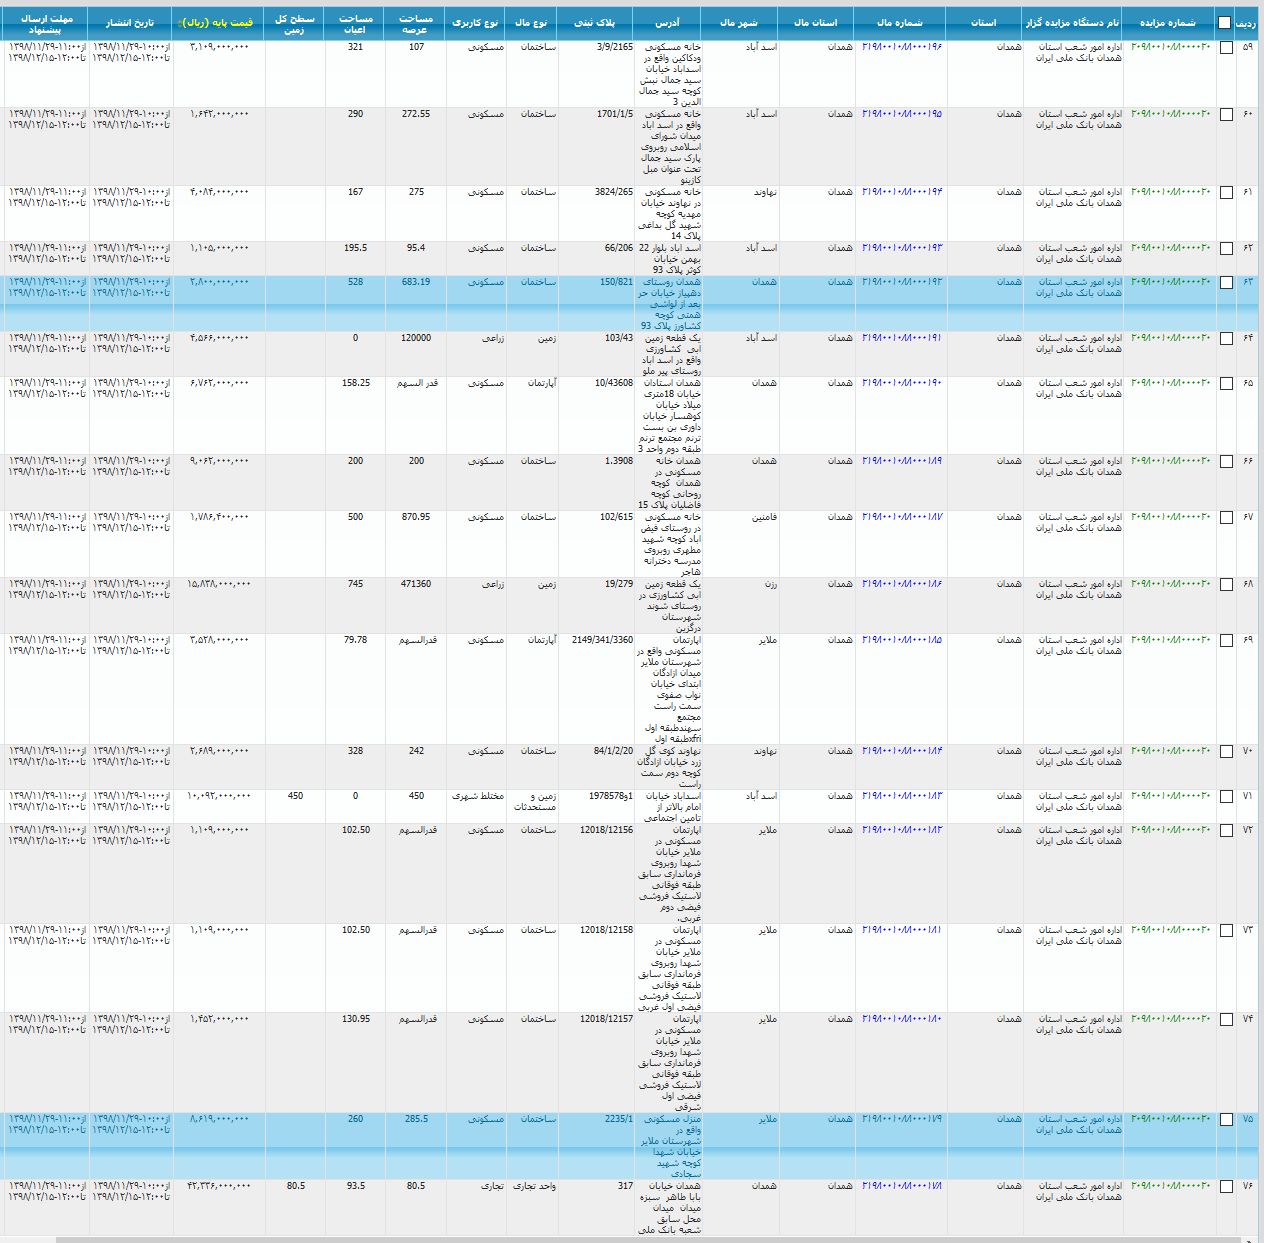Screen dimensions: 1264x1243
Task: Open the property number link in row 59
Action: 902,47
